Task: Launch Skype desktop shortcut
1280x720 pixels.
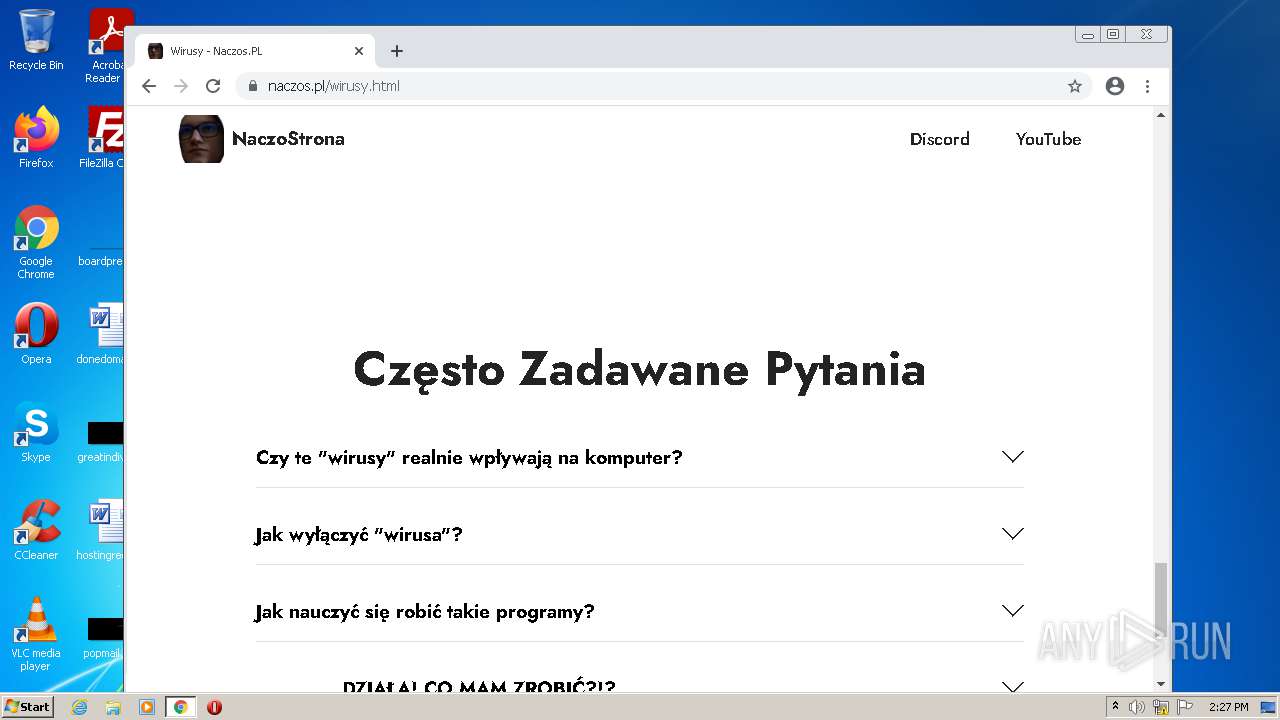Action: [36, 432]
